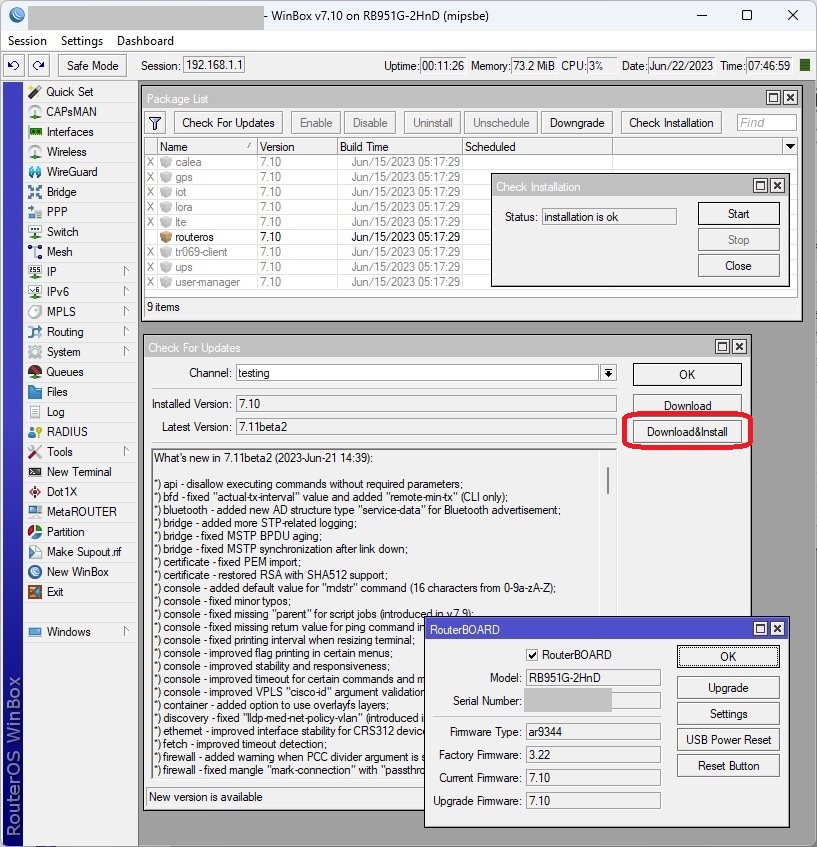Click Settings in RouterBOARD window
817x847 pixels.
point(728,714)
